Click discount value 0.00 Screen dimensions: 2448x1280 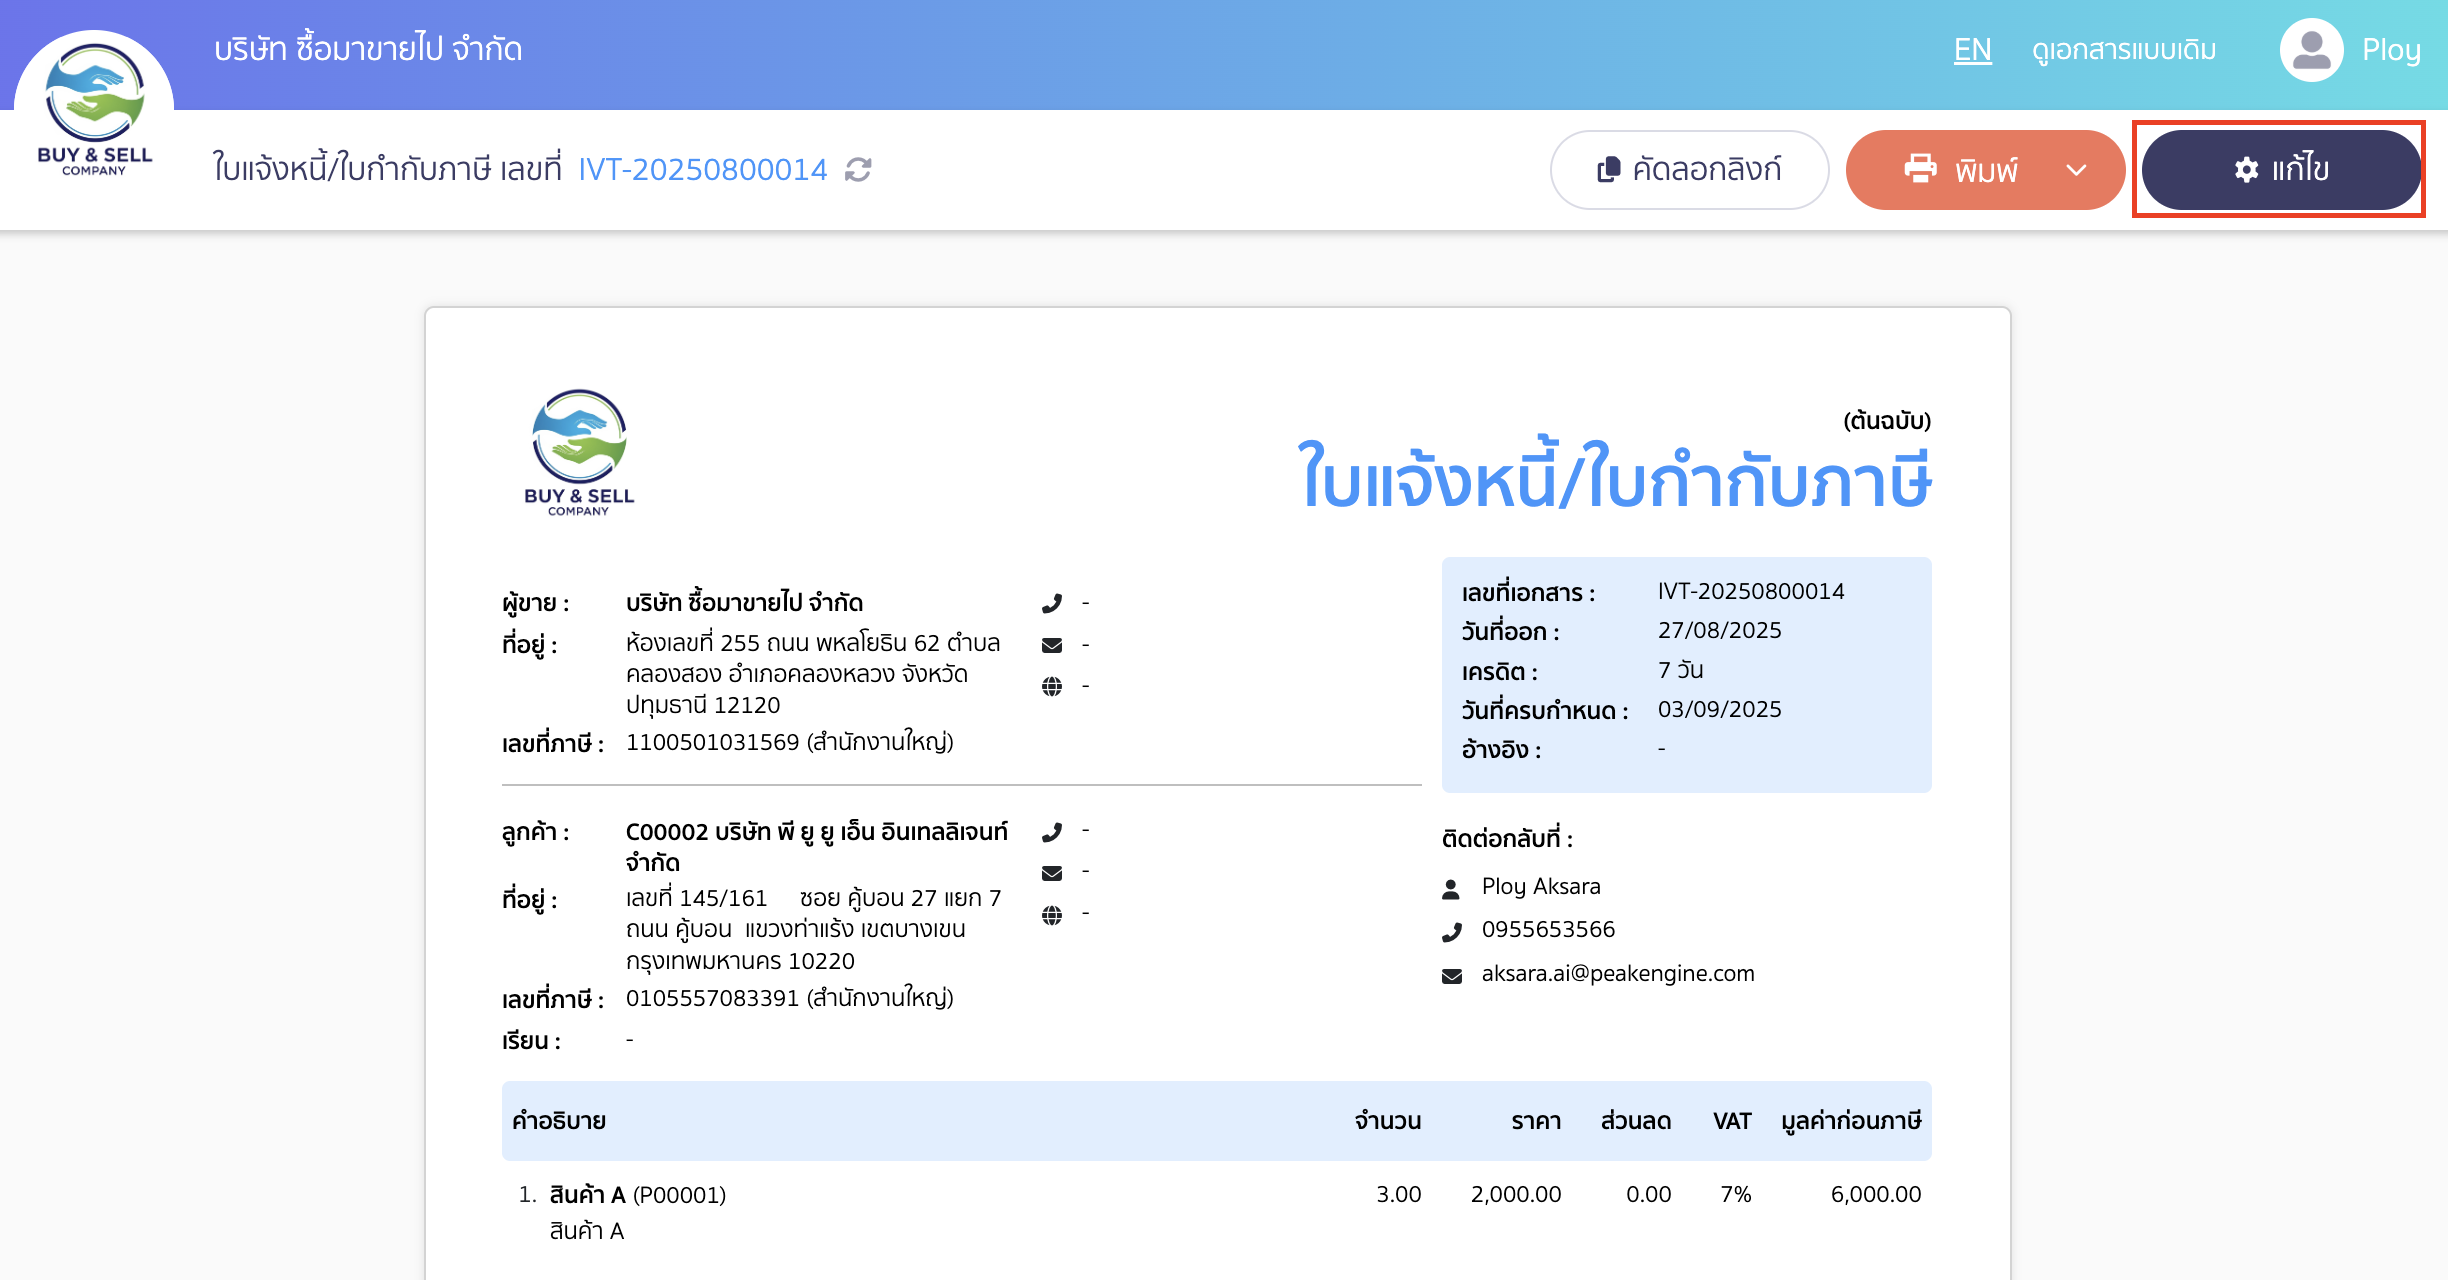[x=1649, y=1195]
